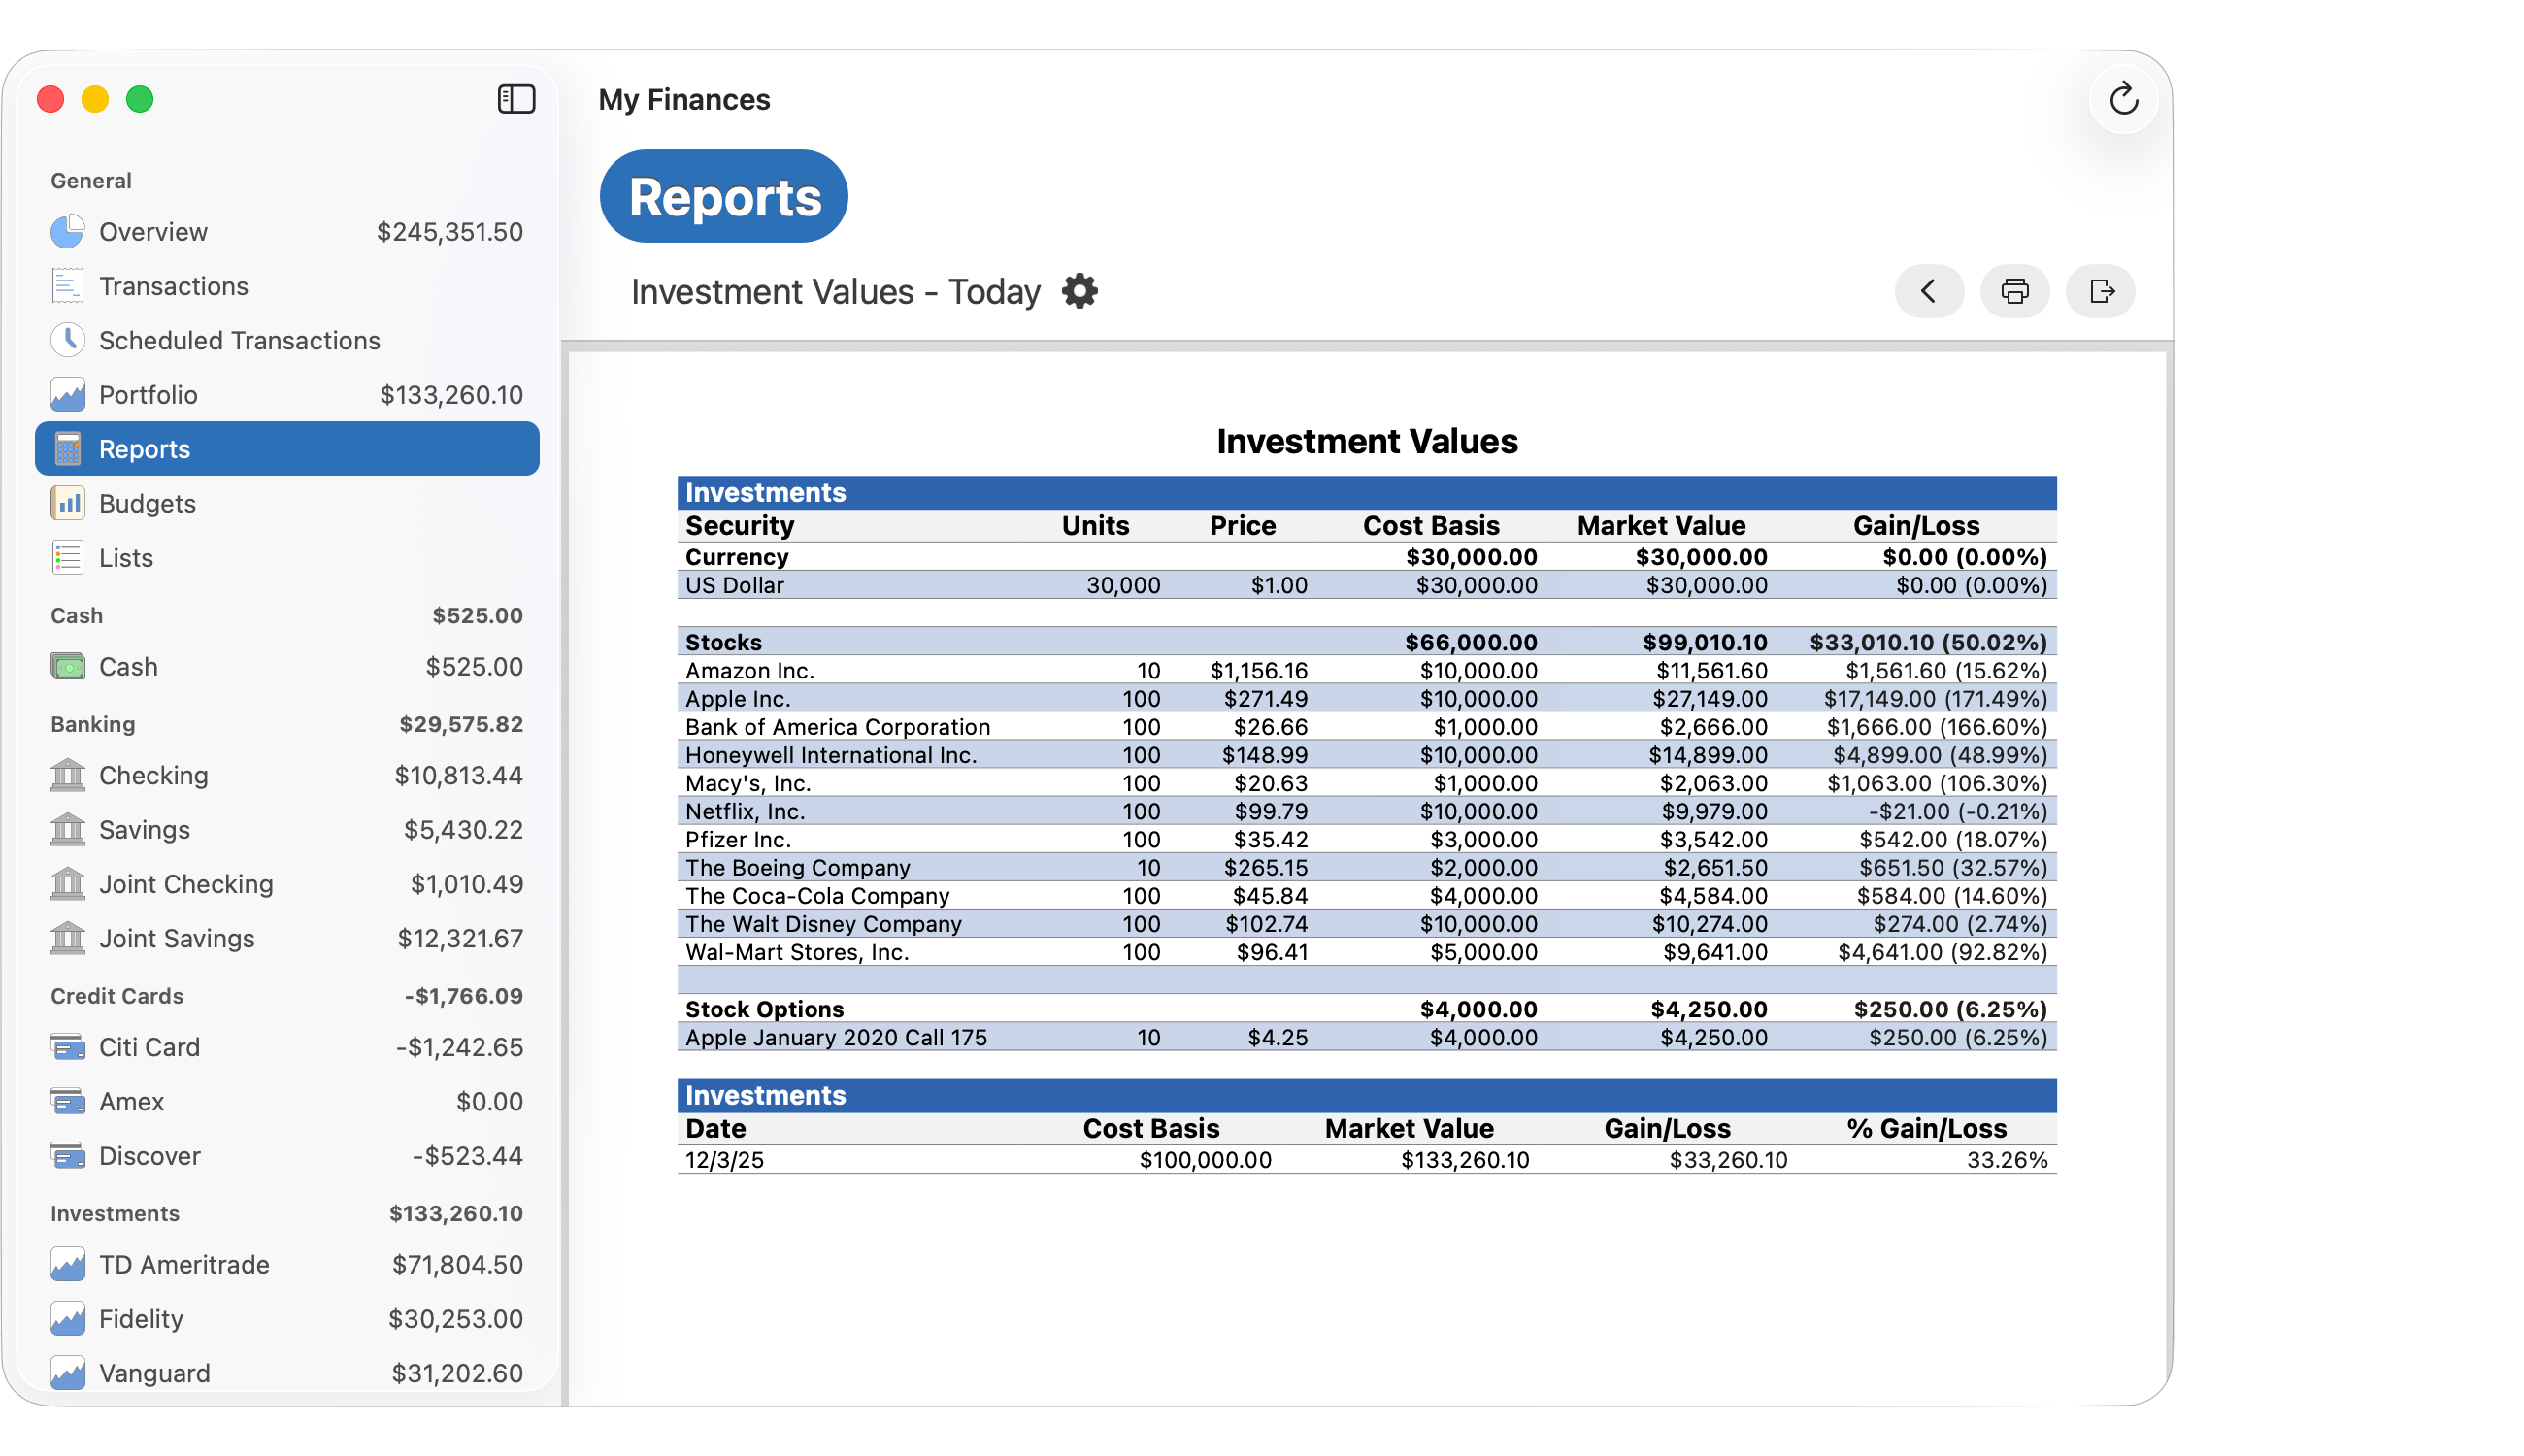
Task: Open the report settings gear
Action: (1080, 291)
